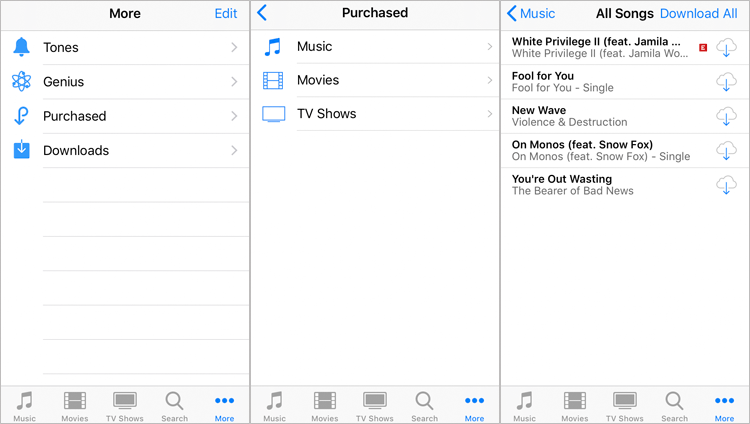
Task: Download White Privilege II via cloud icon
Action: point(726,47)
